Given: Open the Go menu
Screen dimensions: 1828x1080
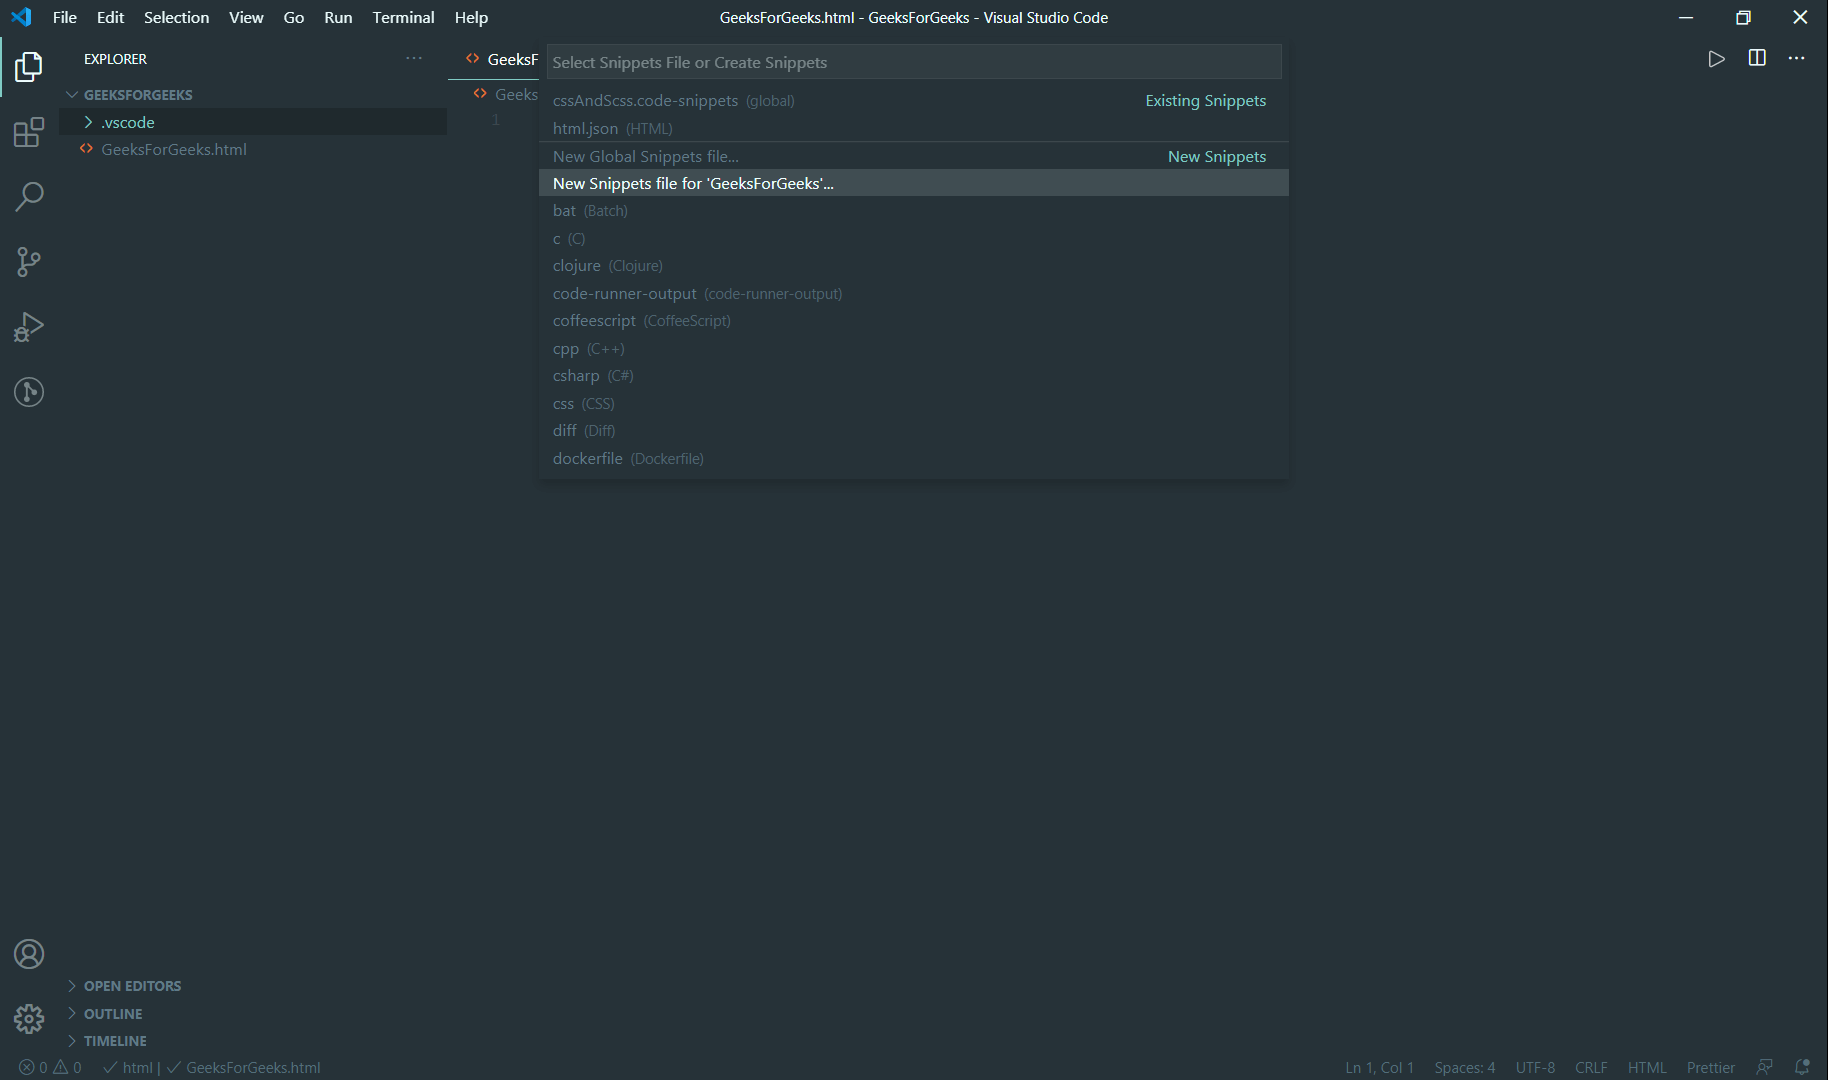Looking at the screenshot, I should pos(294,17).
